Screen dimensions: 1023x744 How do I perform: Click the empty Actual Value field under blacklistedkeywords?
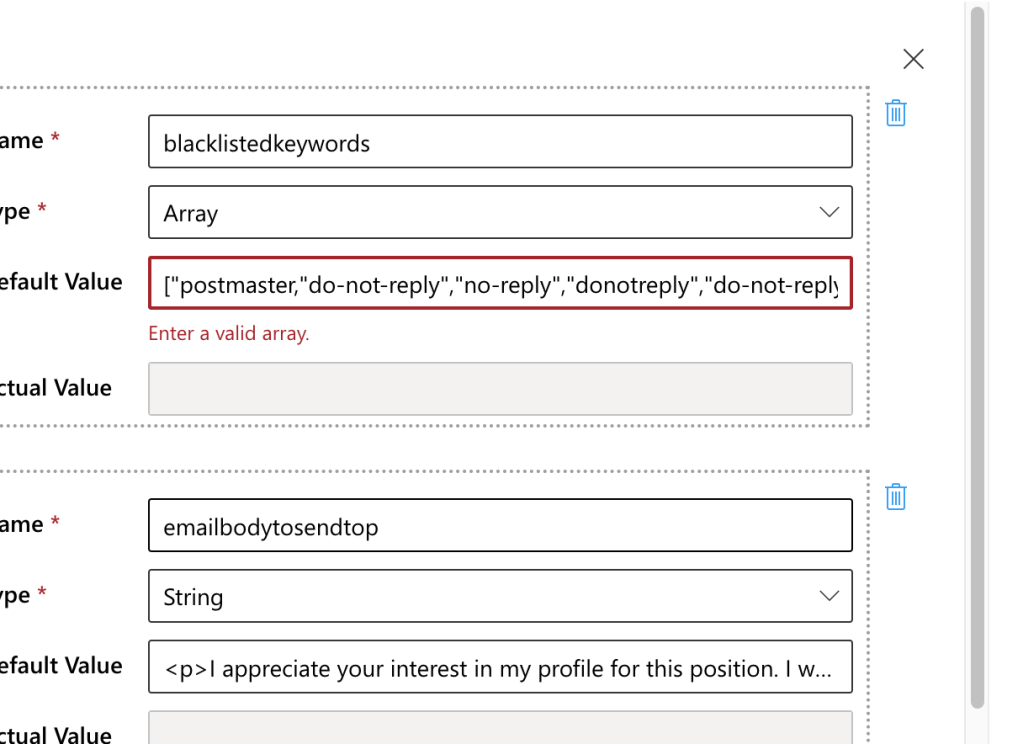pyautogui.click(x=500, y=389)
